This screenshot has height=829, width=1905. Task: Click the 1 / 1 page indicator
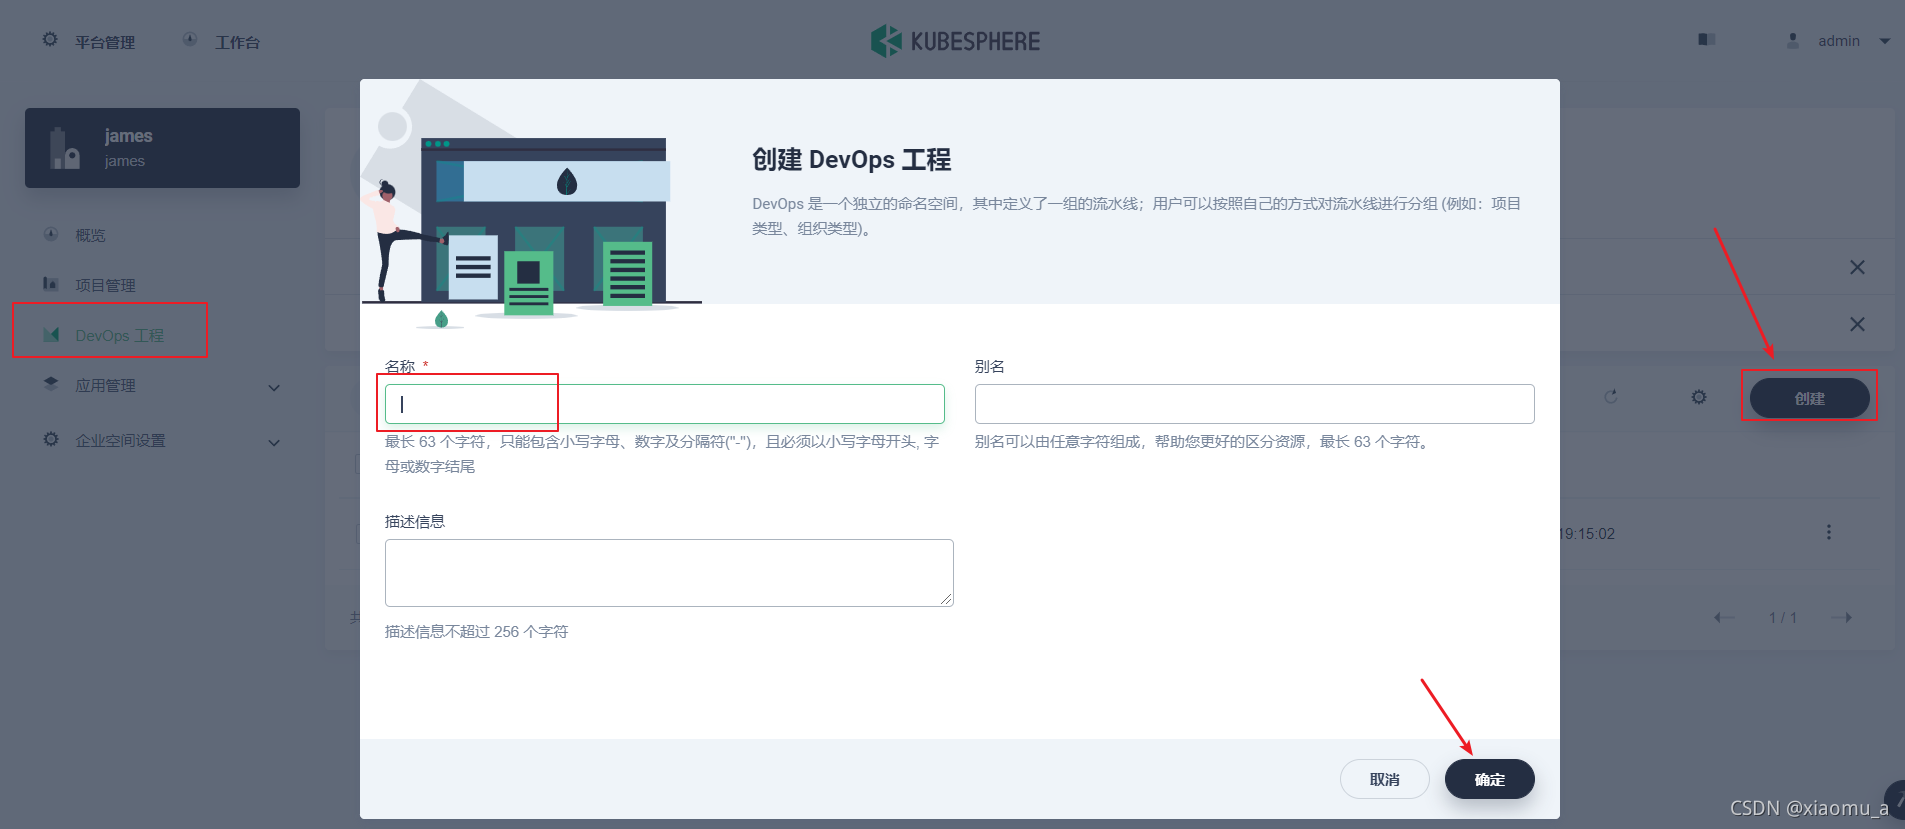click(x=1783, y=618)
